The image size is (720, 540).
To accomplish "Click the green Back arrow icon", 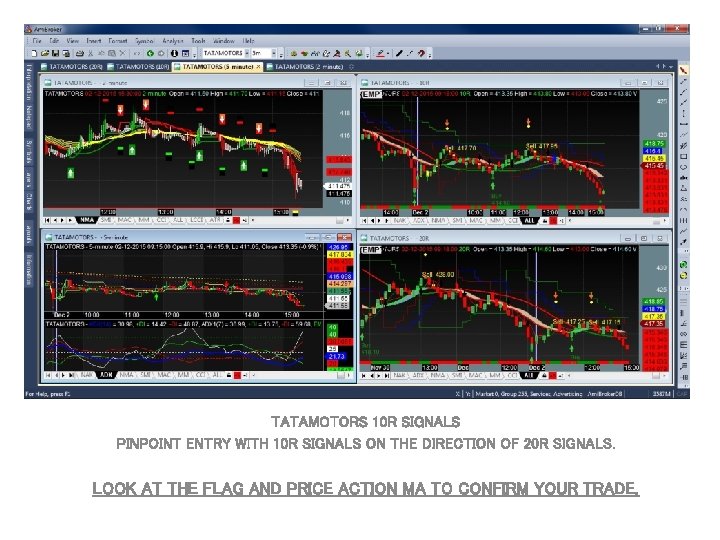I will (151, 53).
